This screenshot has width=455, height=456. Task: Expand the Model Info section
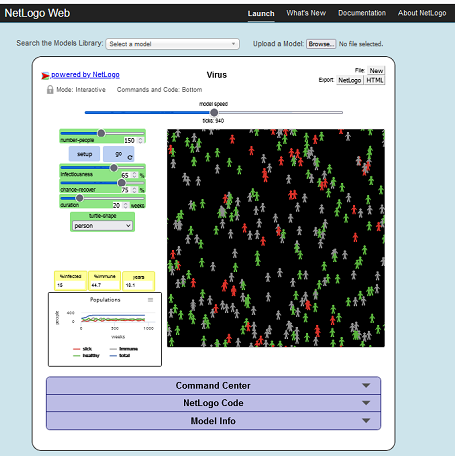pos(213,421)
